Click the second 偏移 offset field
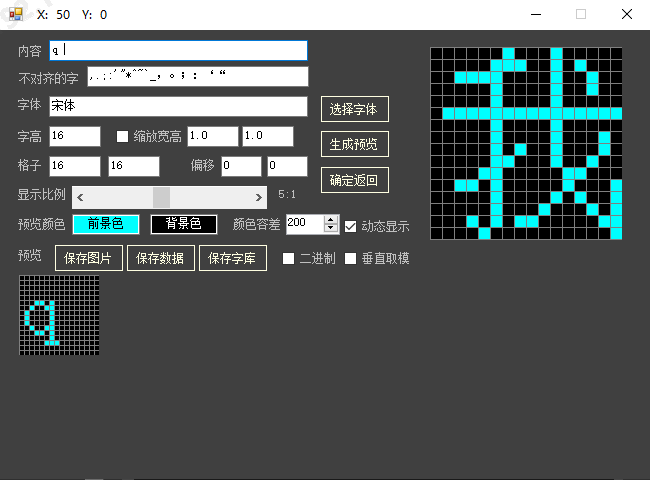650x480 pixels. pyautogui.click(x=287, y=166)
